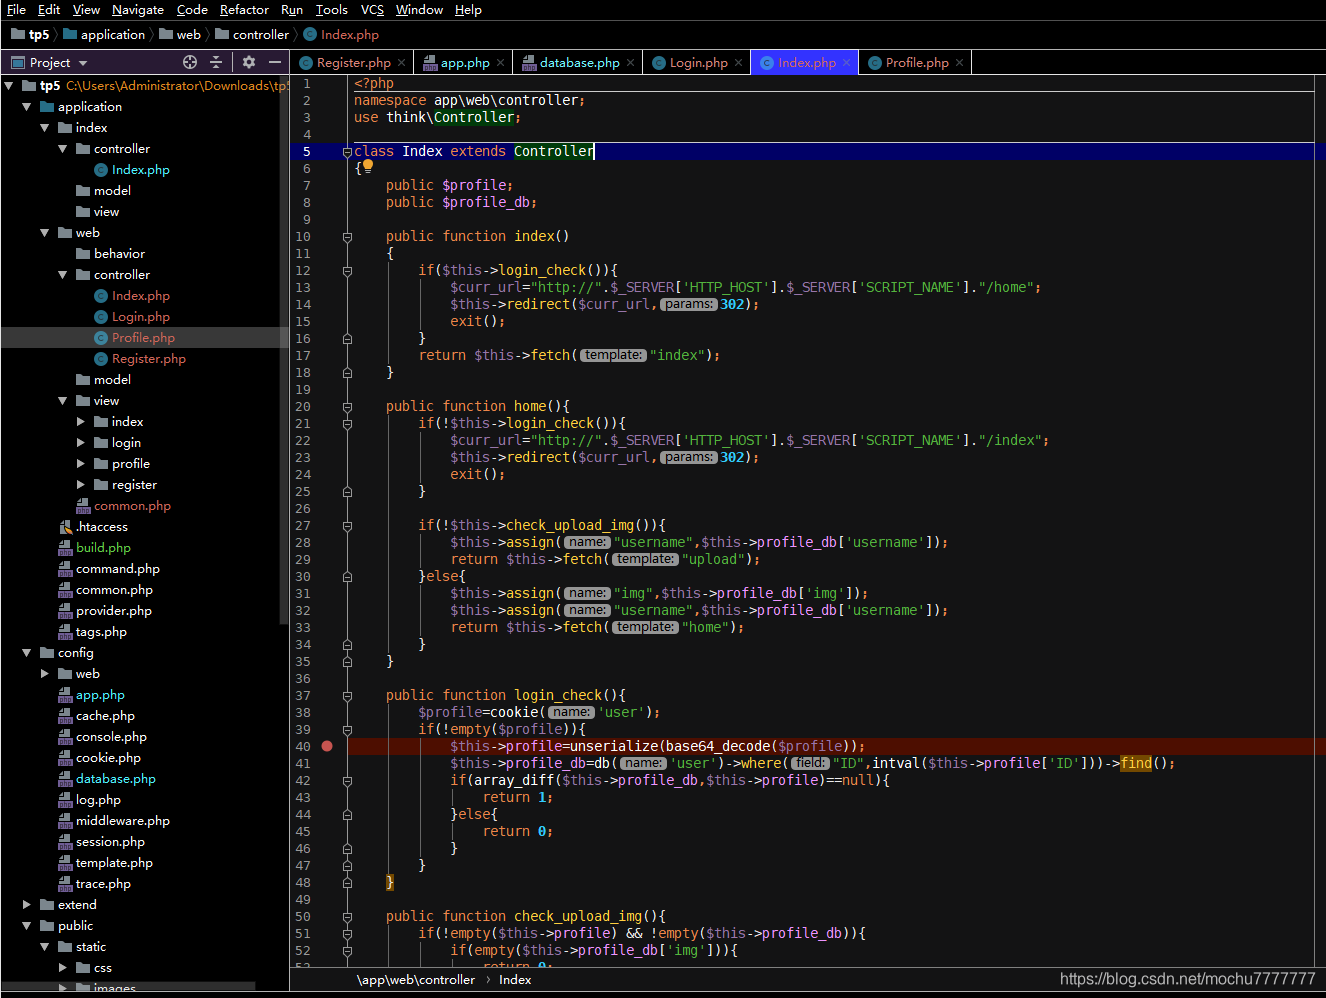This screenshot has height=998, width=1326.
Task: Click the \app\web\controller breadcrumb in footer
Action: tap(416, 980)
